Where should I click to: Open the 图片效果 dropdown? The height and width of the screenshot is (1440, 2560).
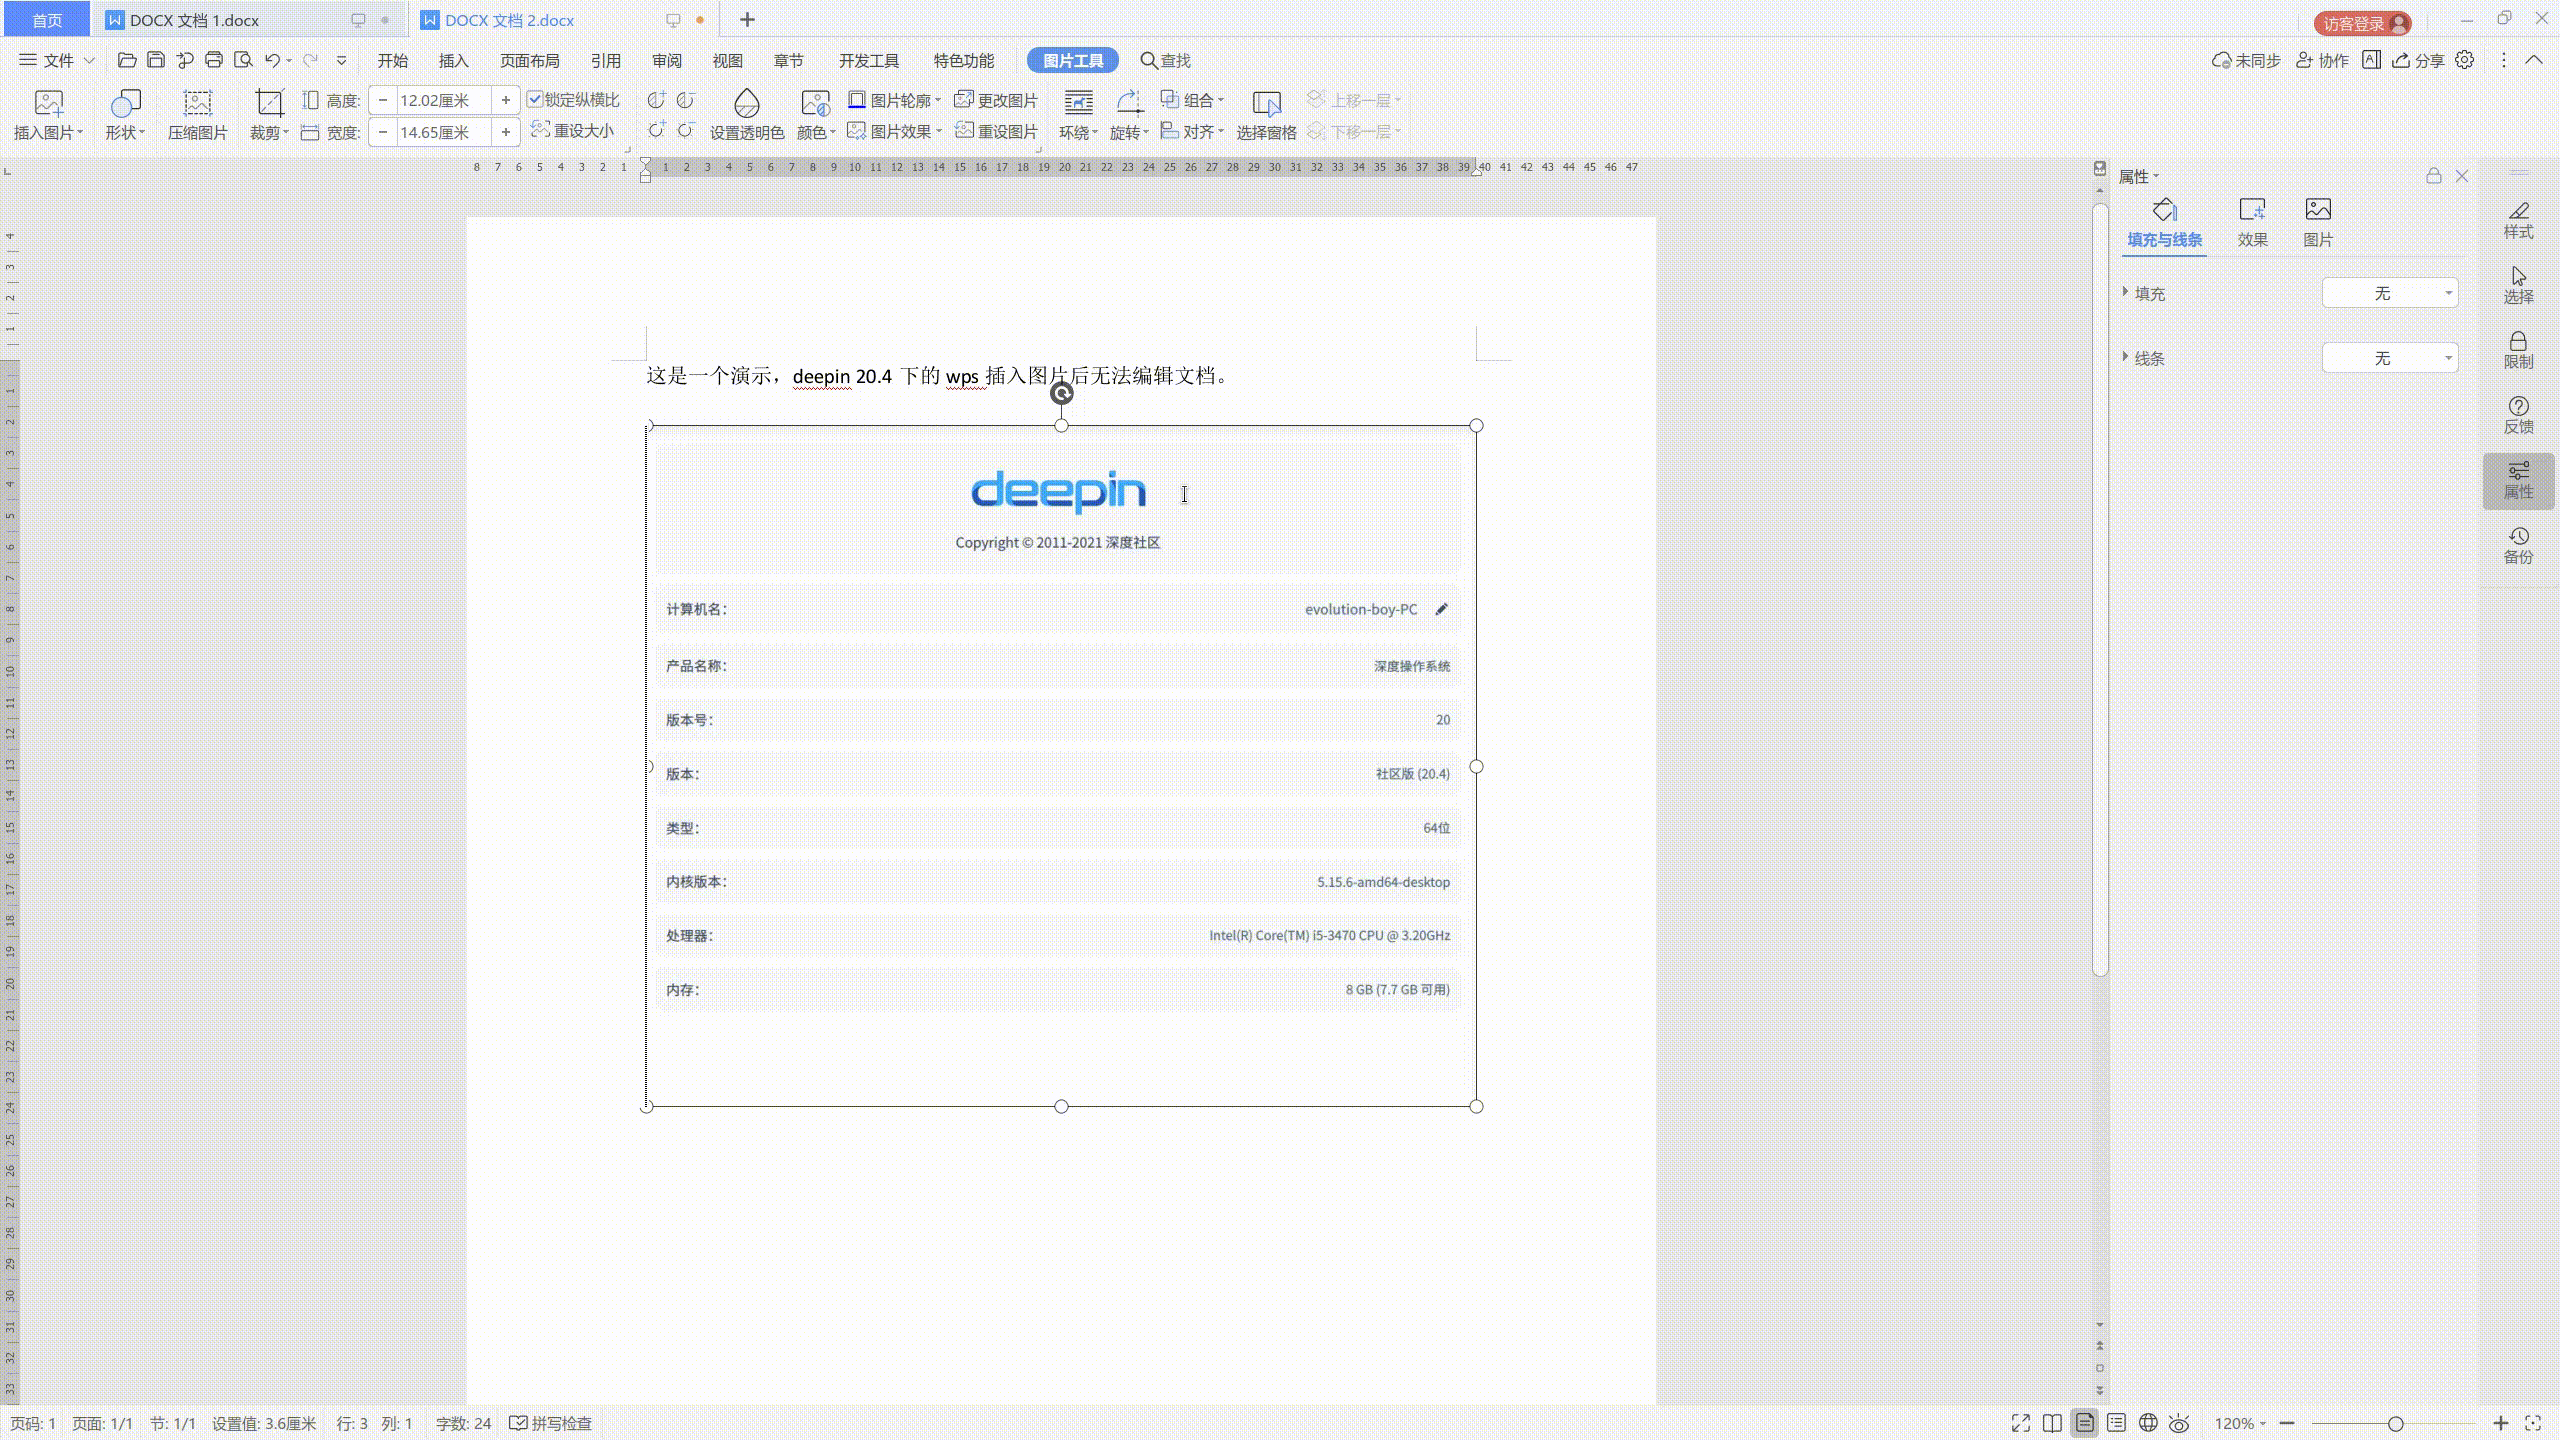pyautogui.click(x=894, y=130)
